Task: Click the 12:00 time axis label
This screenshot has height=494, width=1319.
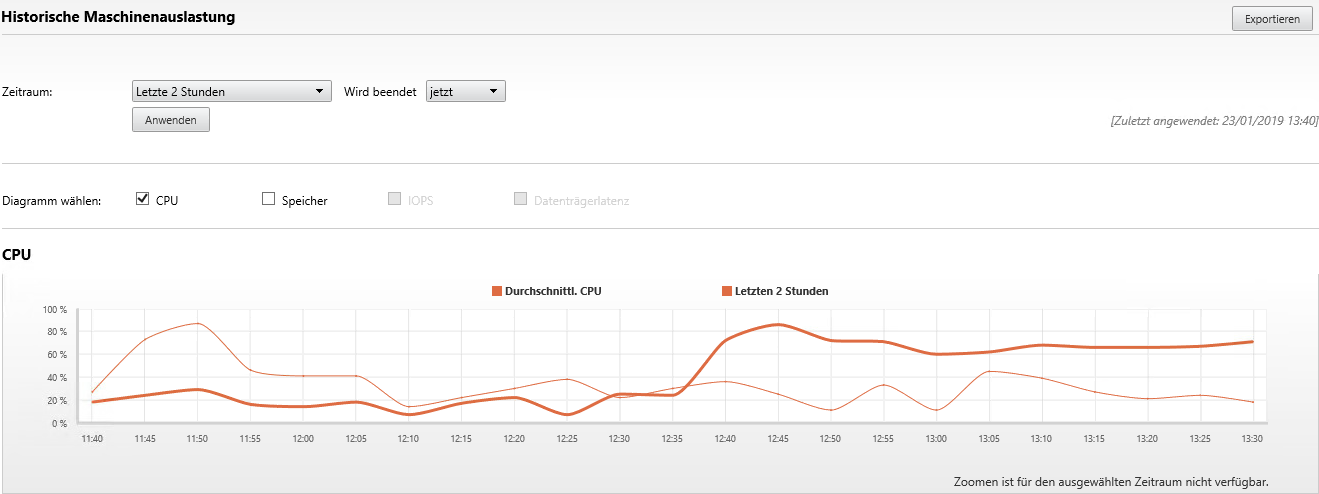Action: 303,438
